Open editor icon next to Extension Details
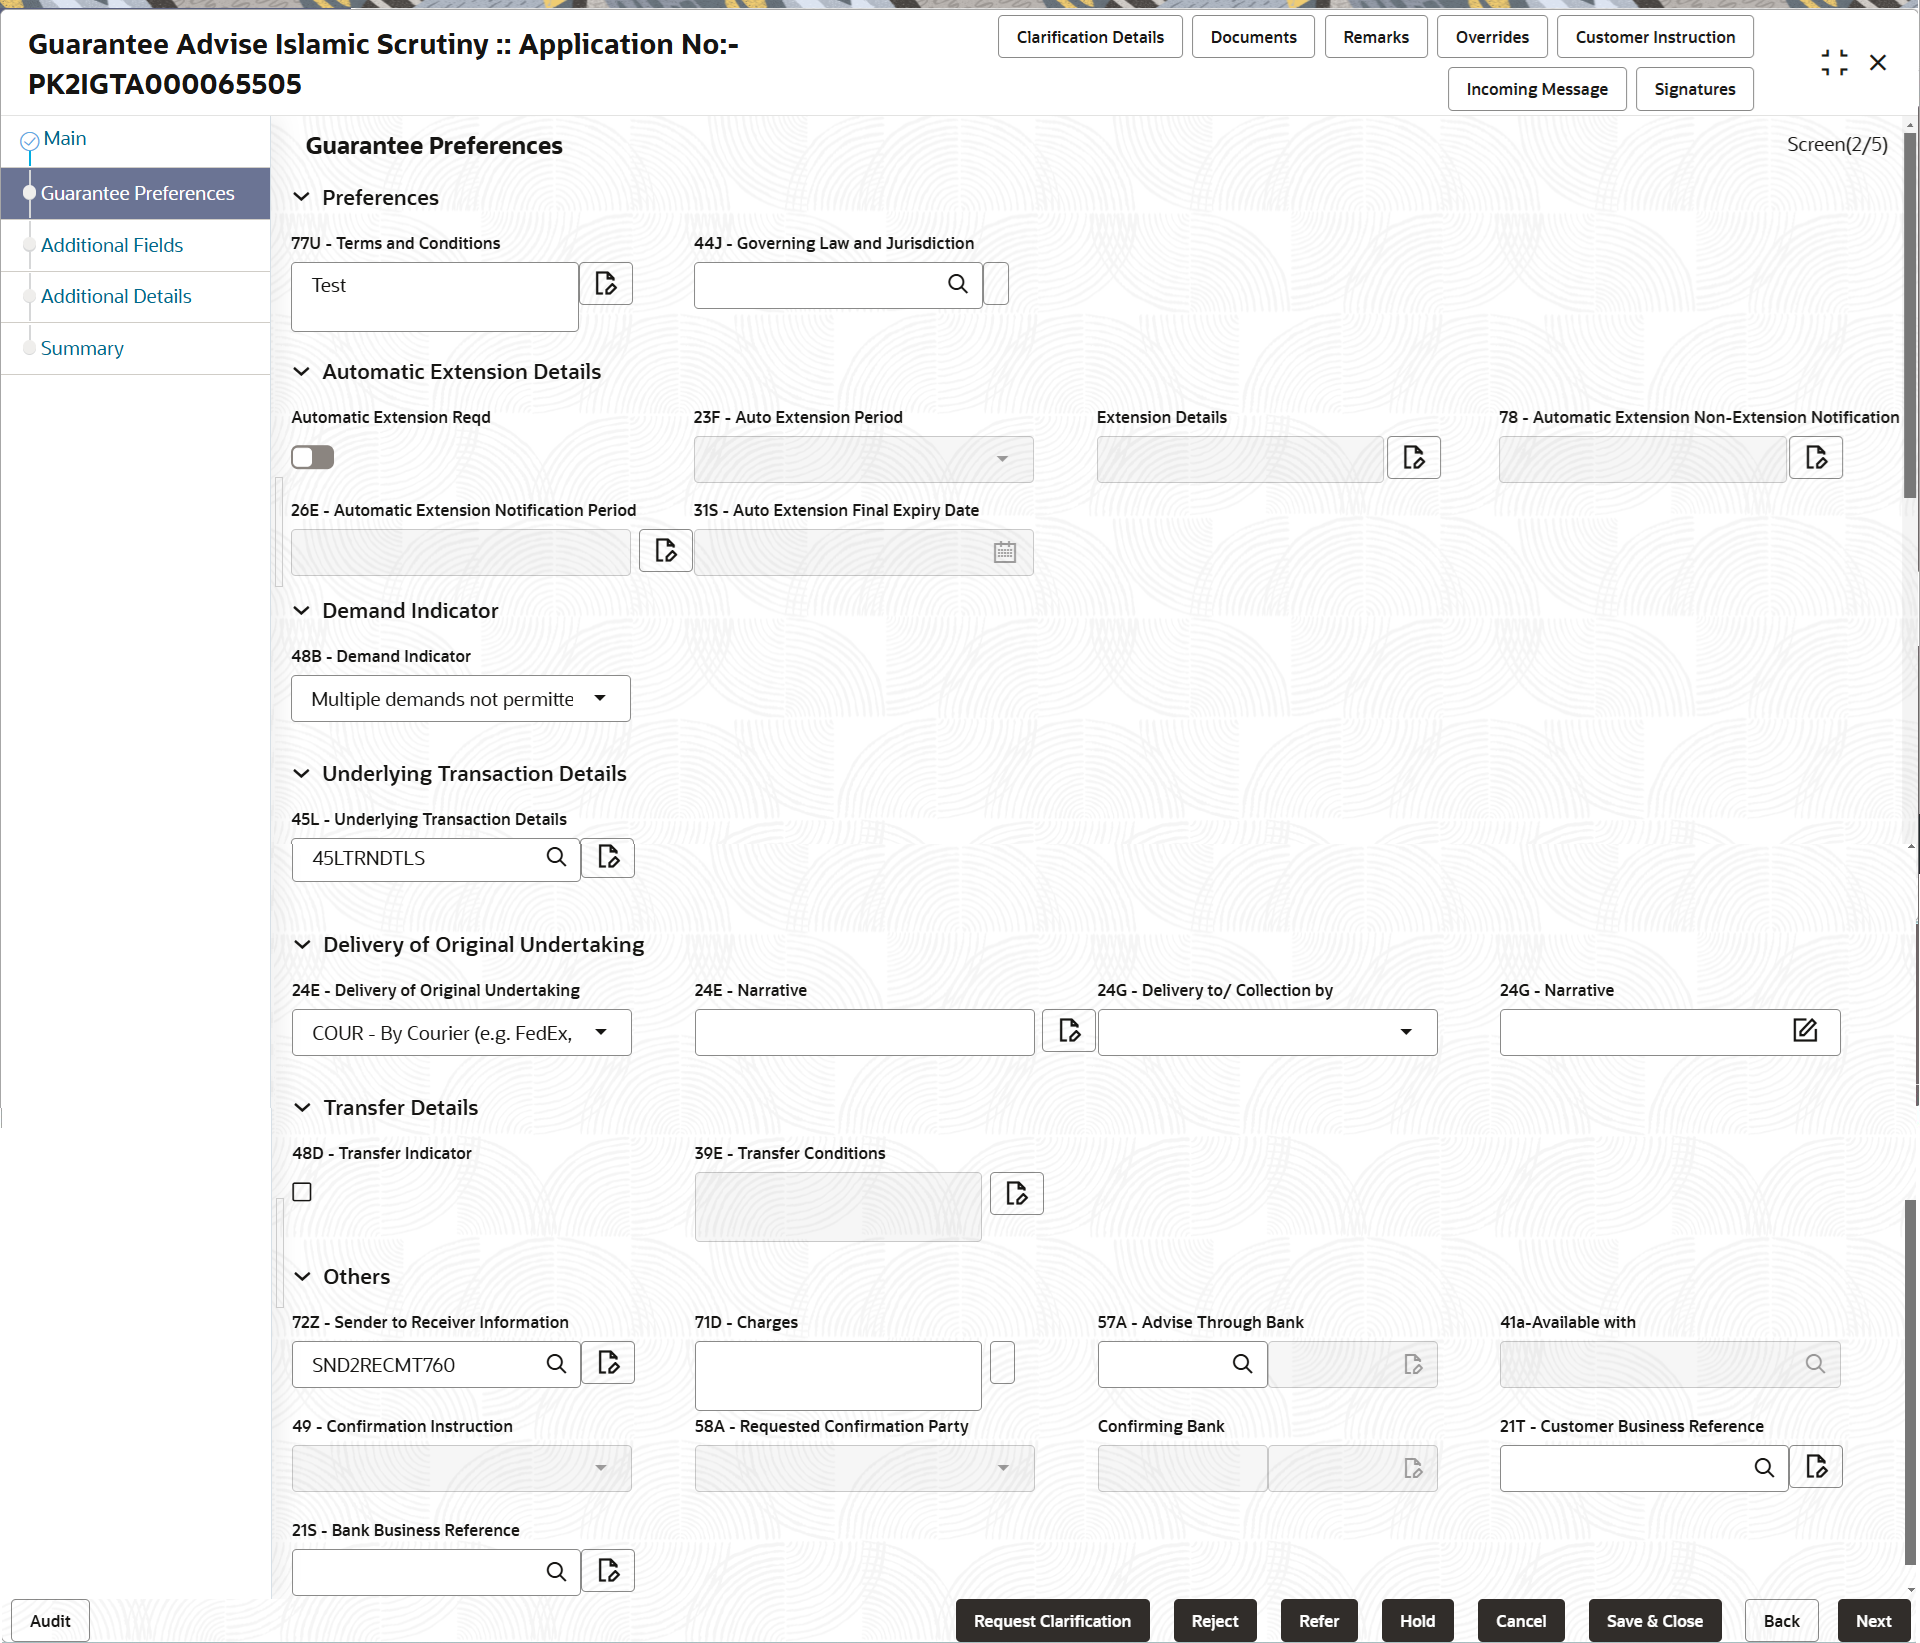 1413,457
